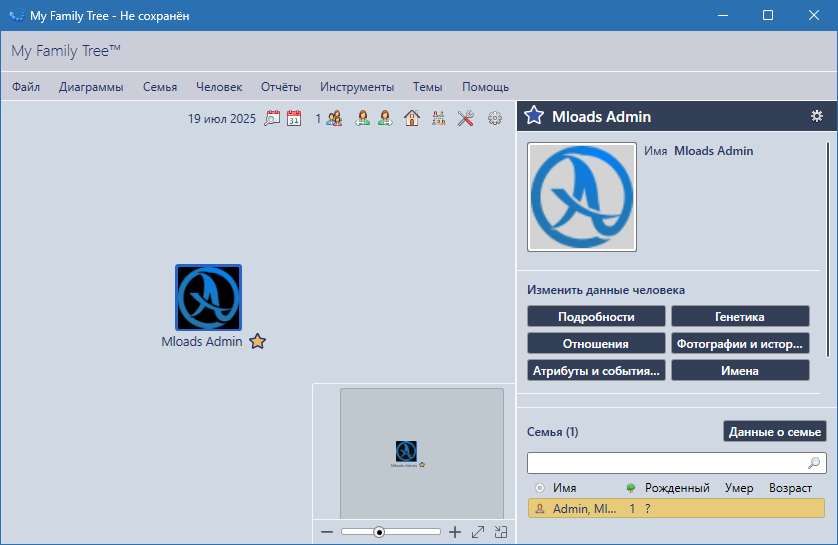The width and height of the screenshot is (838, 545).
Task: Click the calendar search icon in toolbar
Action: (x=272, y=118)
